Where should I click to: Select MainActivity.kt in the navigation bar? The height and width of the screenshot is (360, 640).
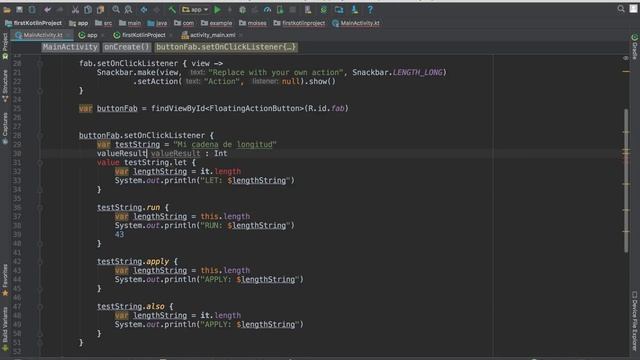coord(356,23)
